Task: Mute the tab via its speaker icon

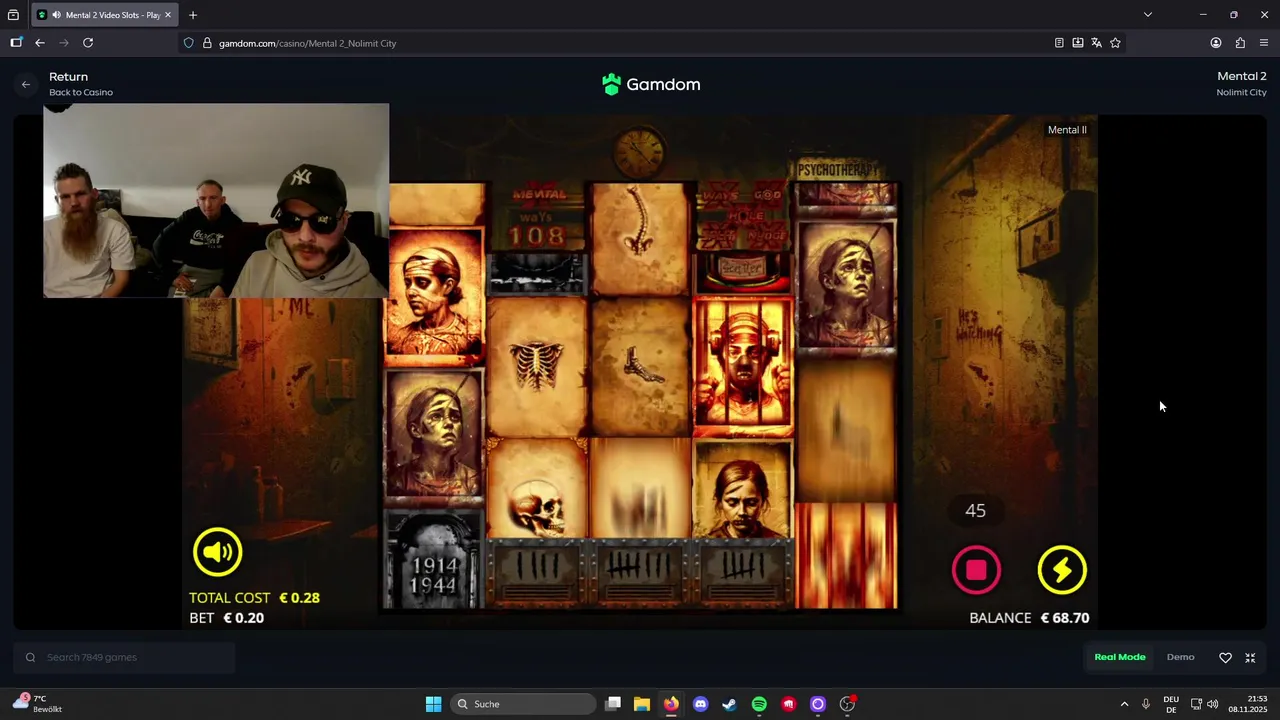Action: coord(56,15)
